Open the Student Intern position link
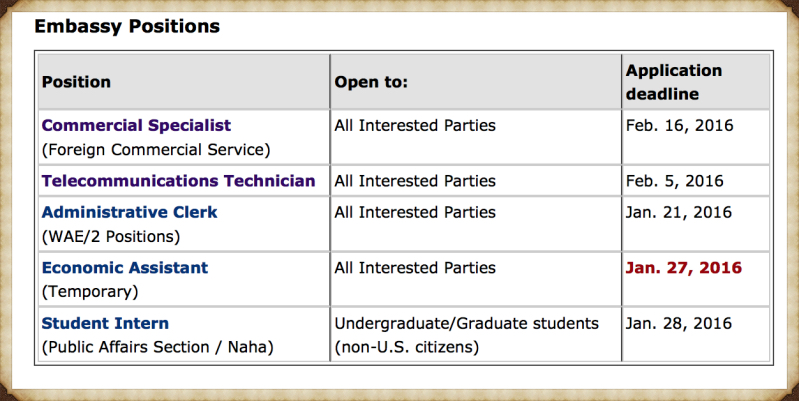 (105, 323)
